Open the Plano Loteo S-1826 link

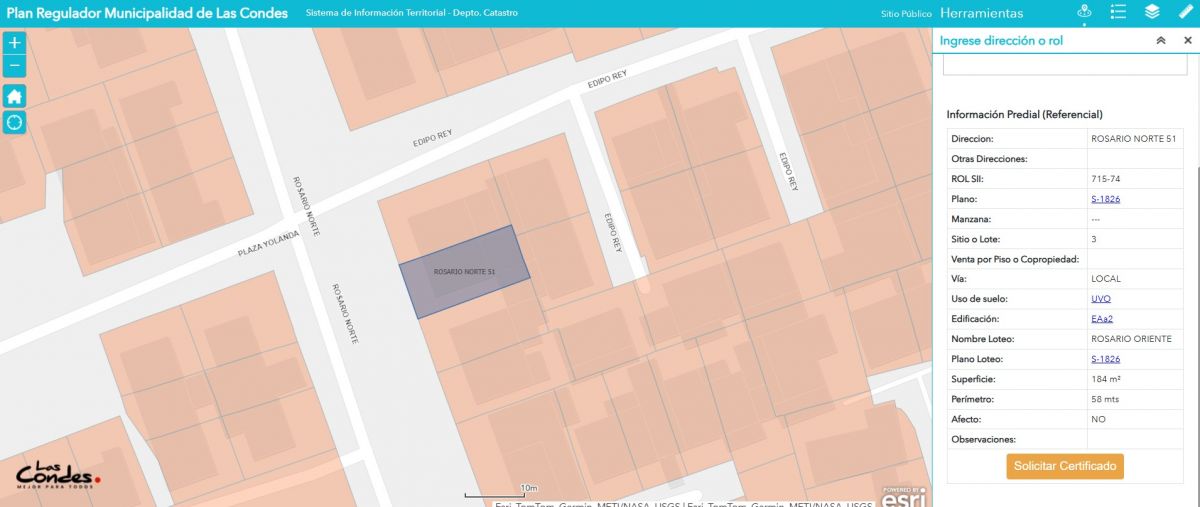[1105, 359]
